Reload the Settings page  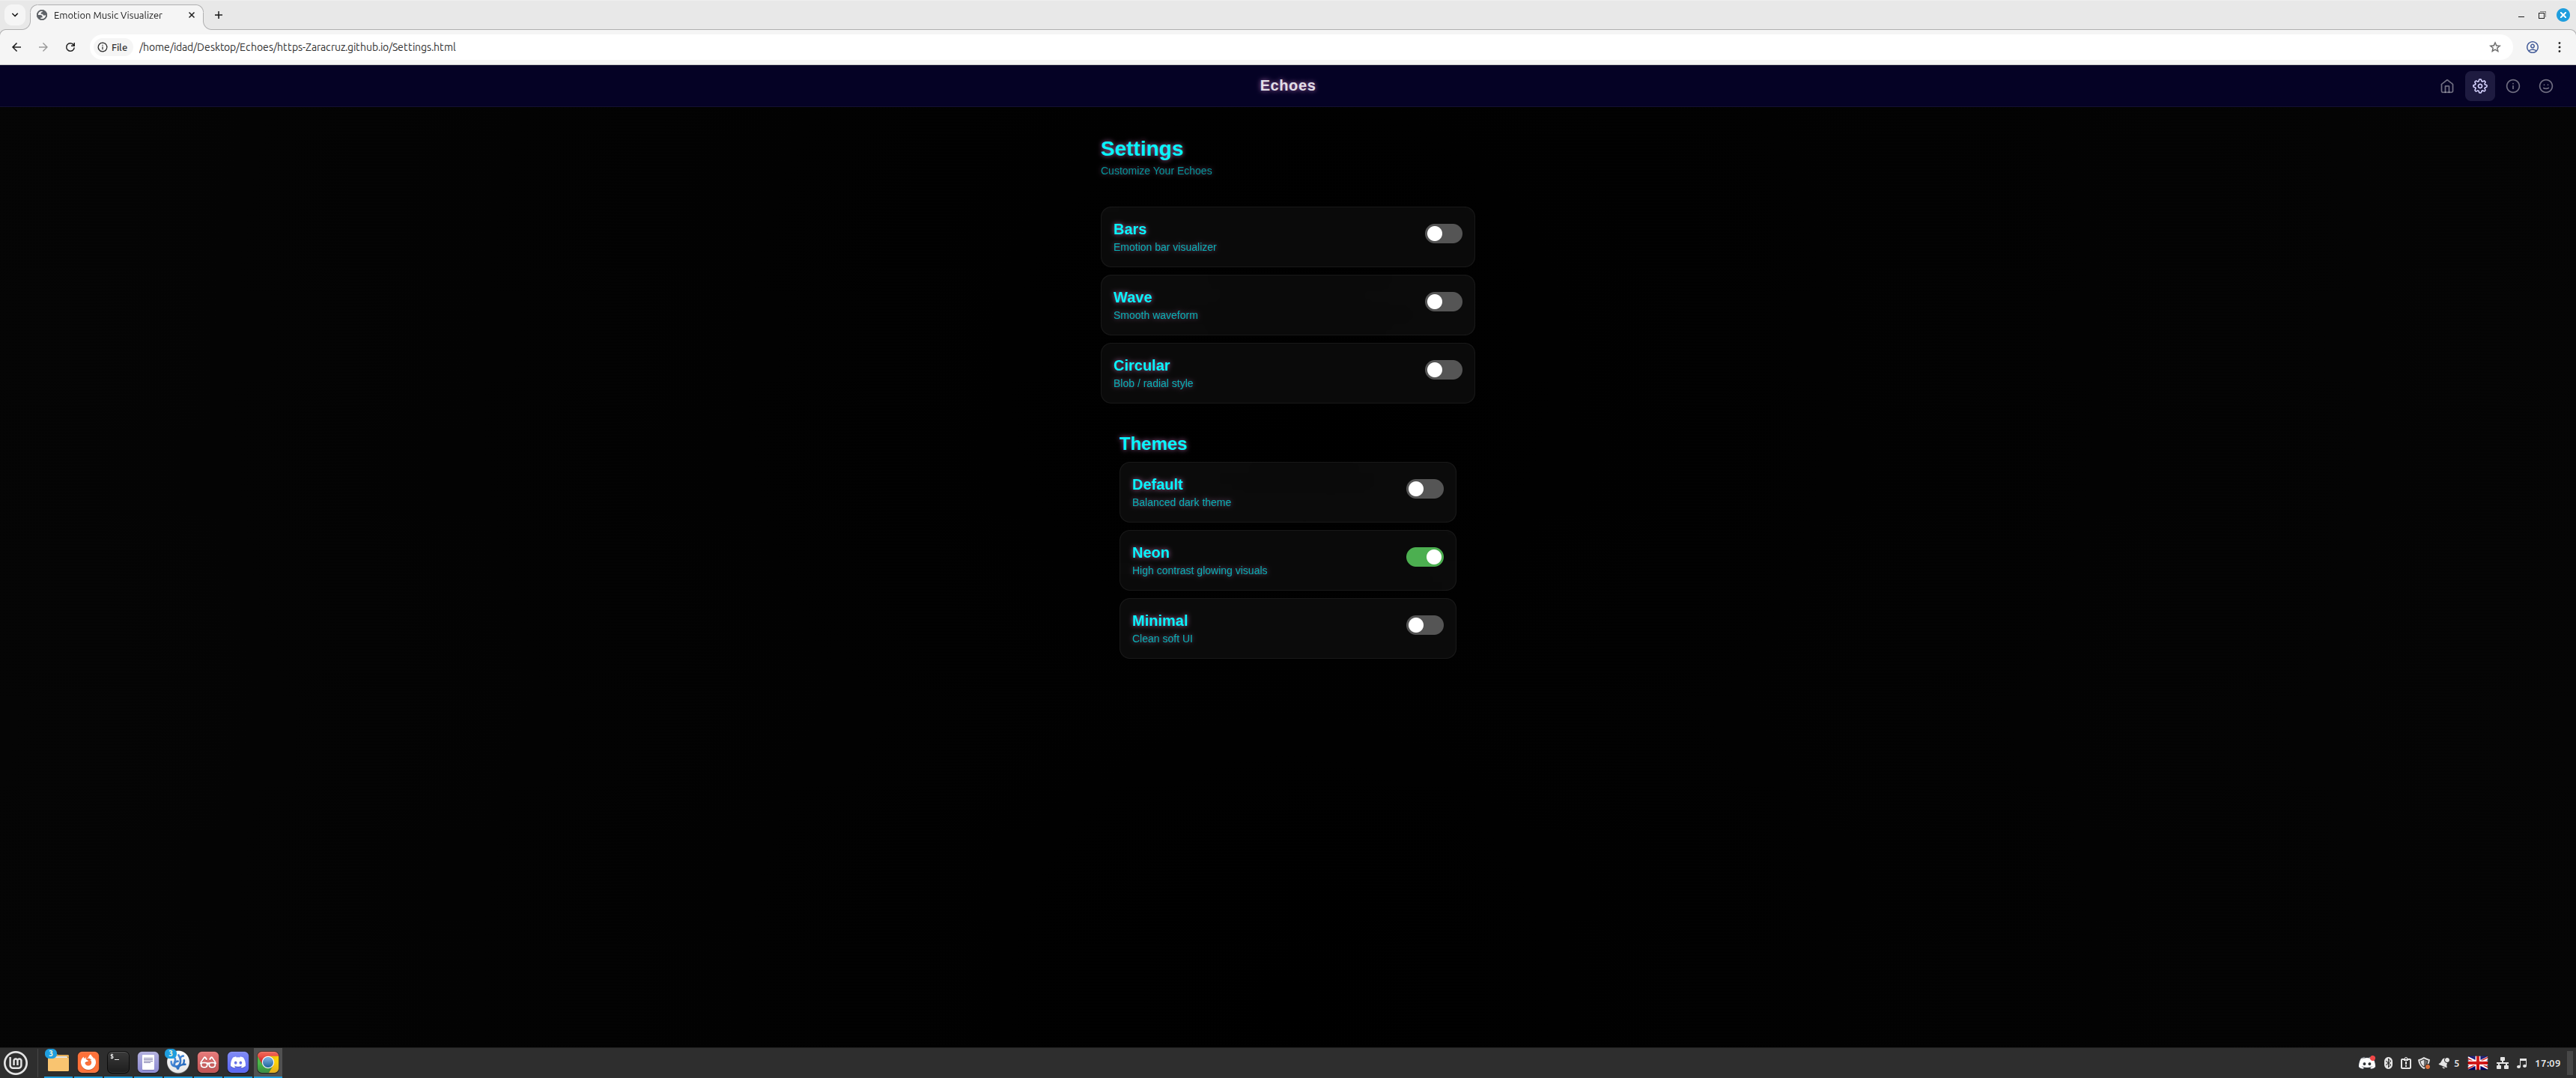click(70, 46)
